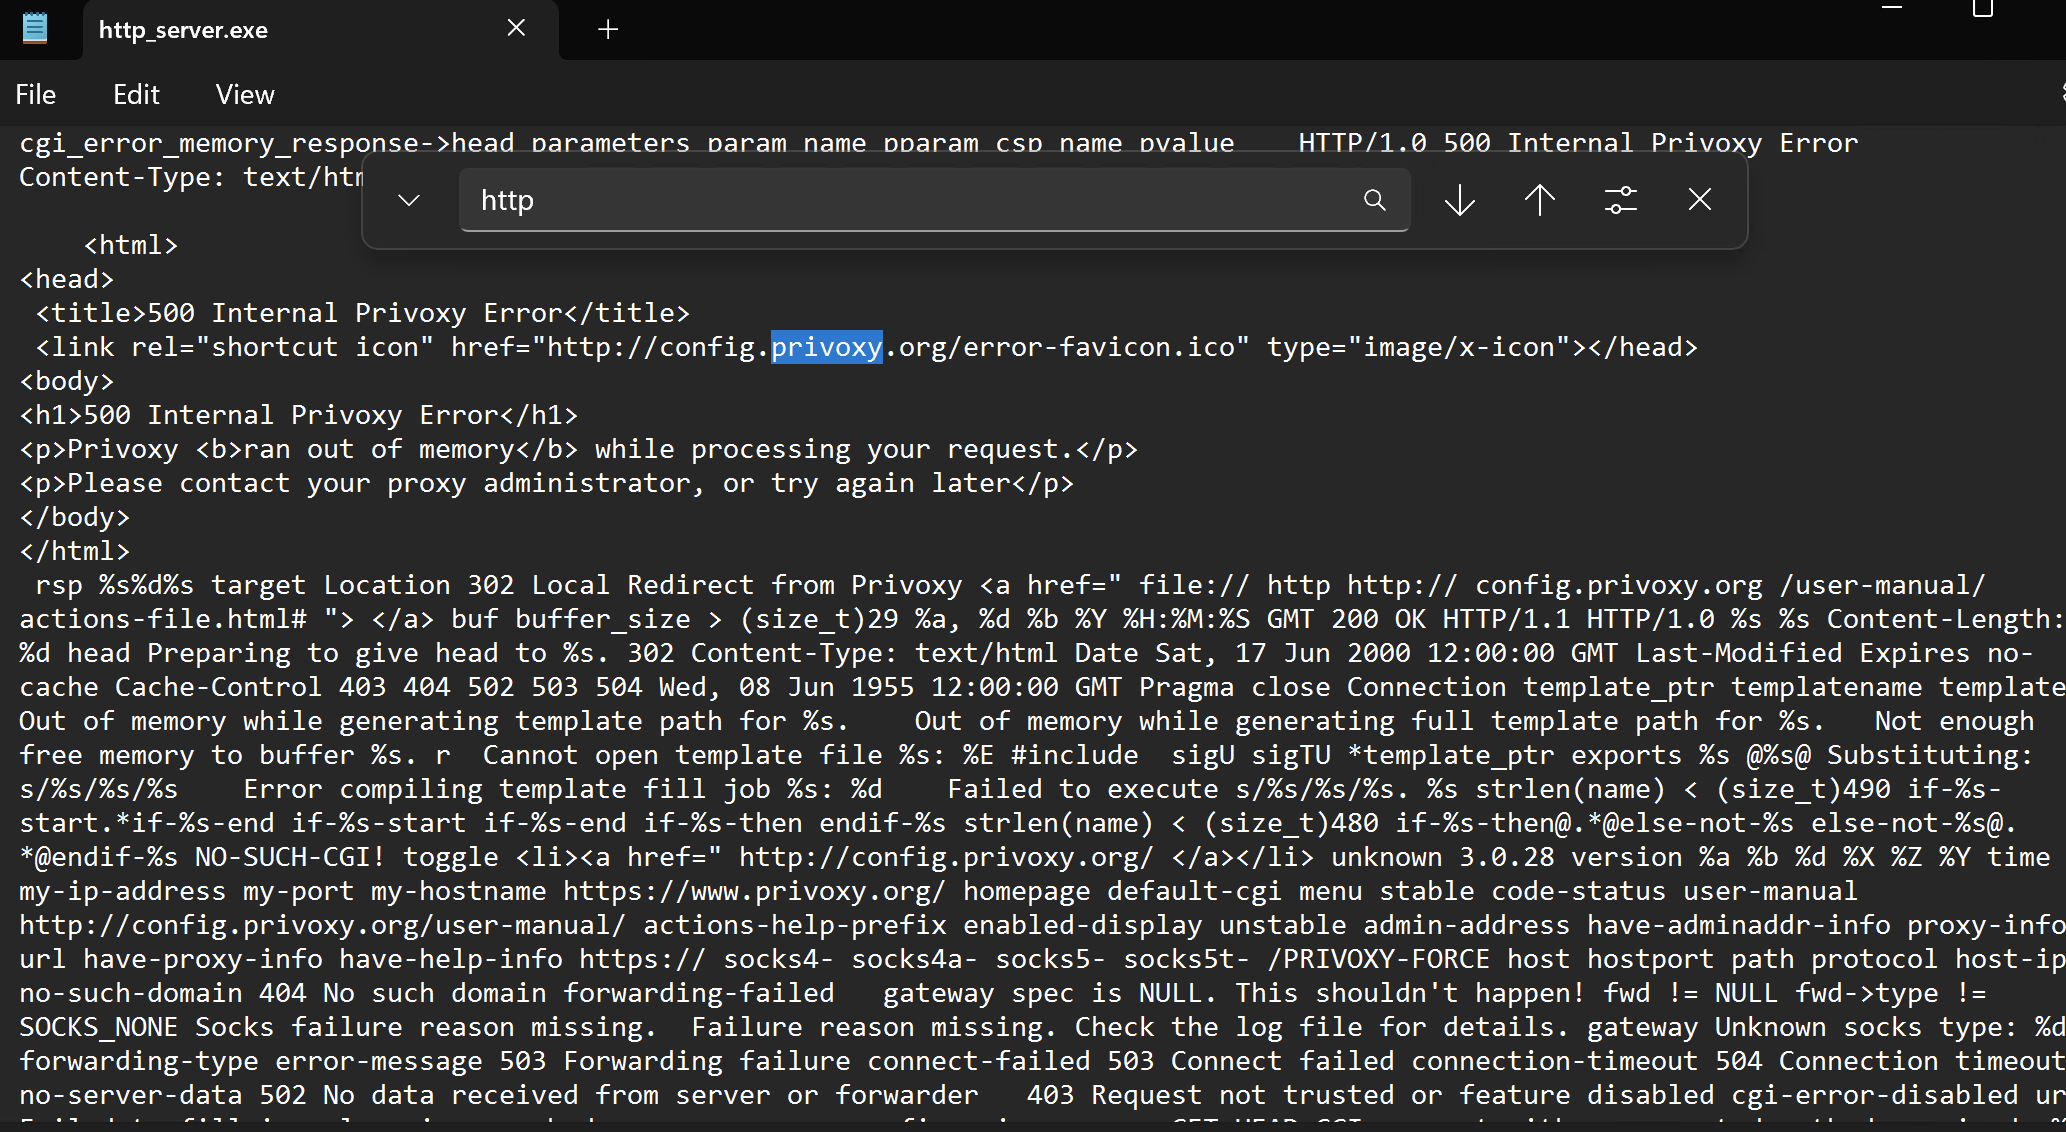
Task: Close the http_server.exe tab
Action: click(x=516, y=28)
